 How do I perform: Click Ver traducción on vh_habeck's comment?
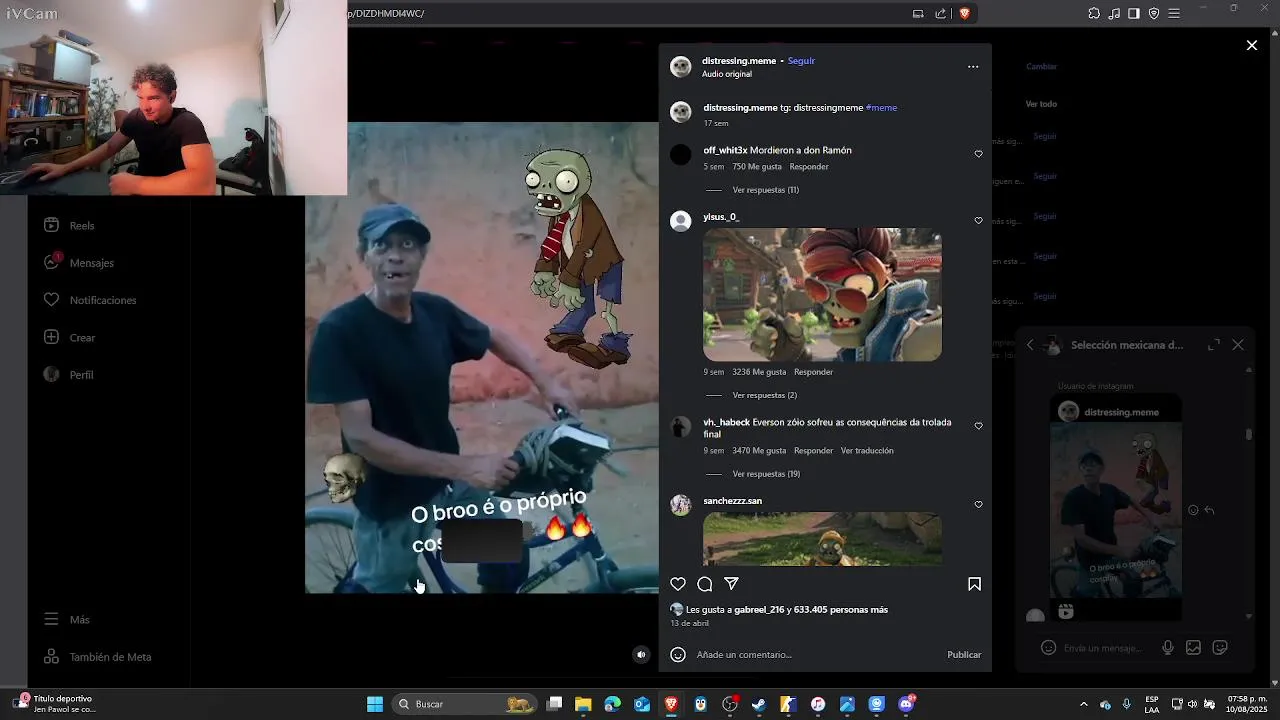coord(867,451)
